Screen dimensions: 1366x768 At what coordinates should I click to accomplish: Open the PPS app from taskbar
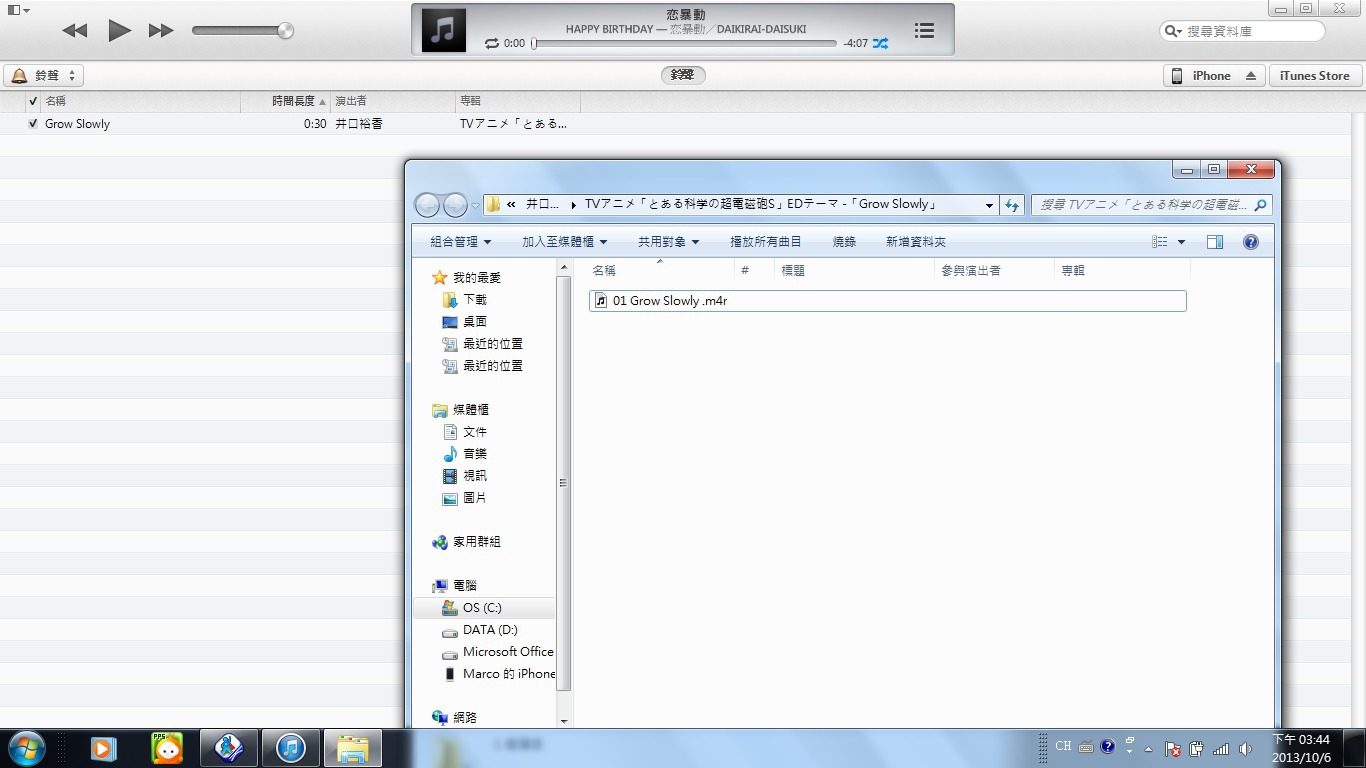pyautogui.click(x=167, y=748)
